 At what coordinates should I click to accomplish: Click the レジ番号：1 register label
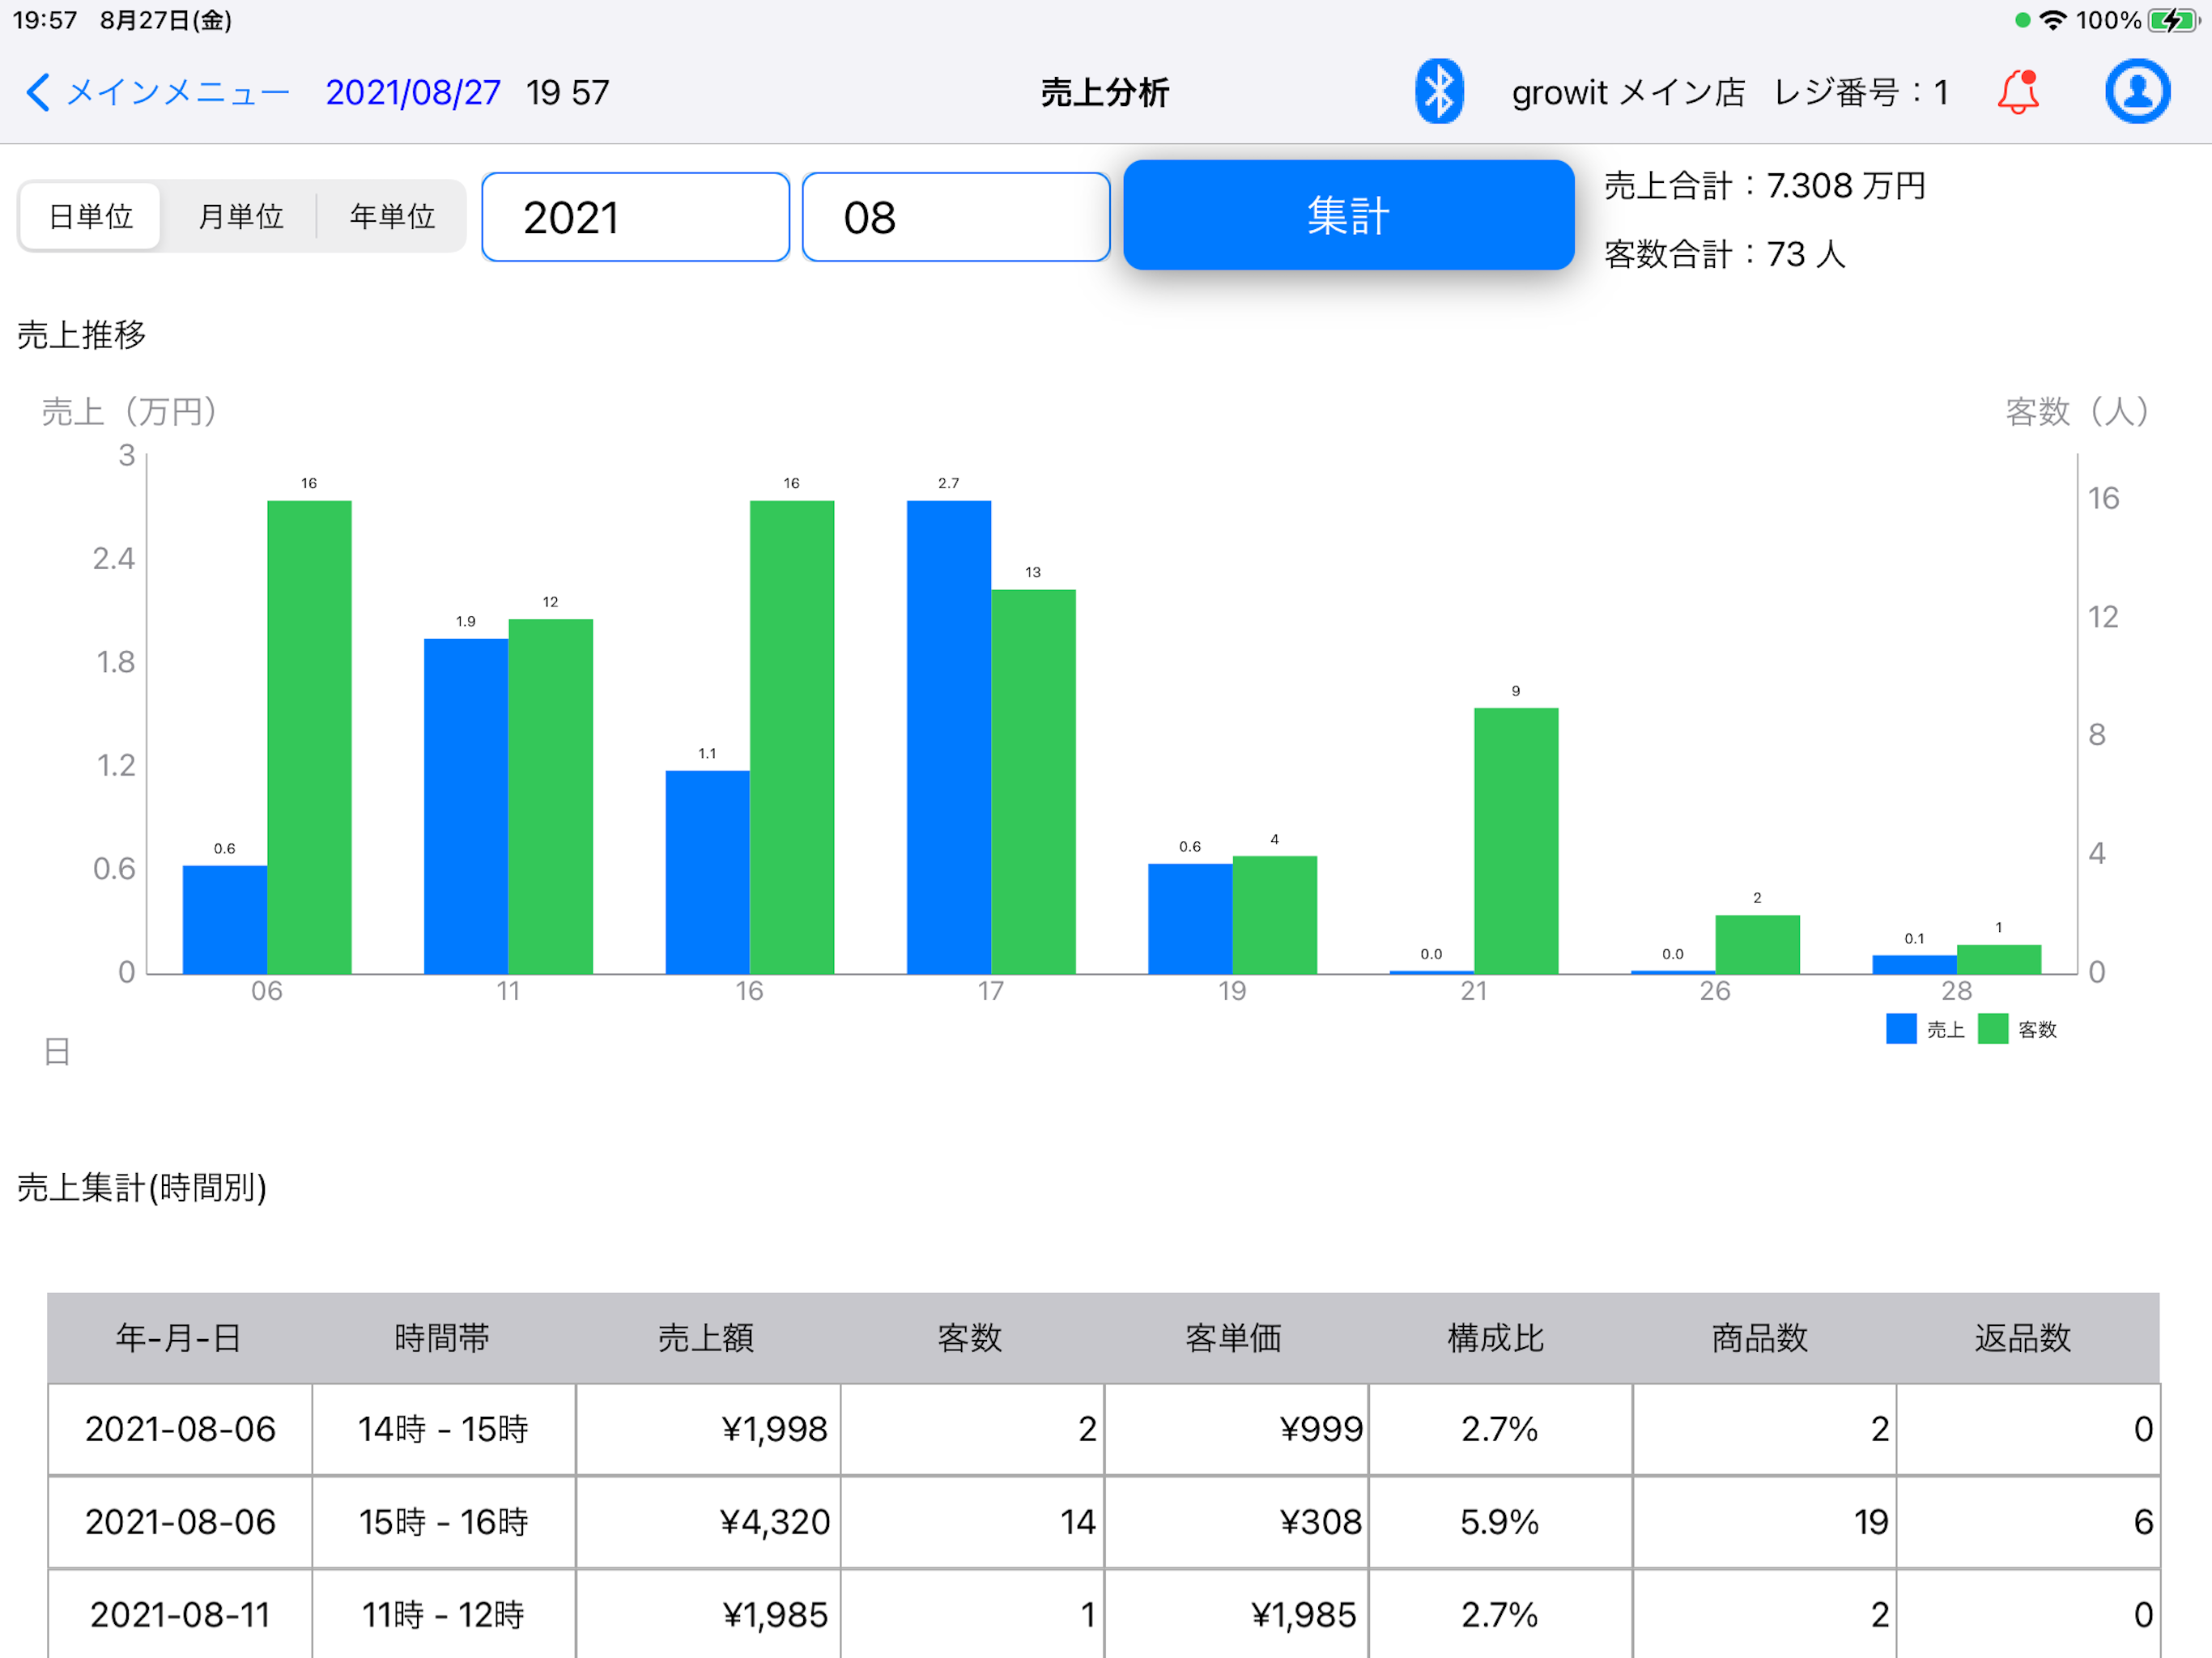tap(1861, 92)
